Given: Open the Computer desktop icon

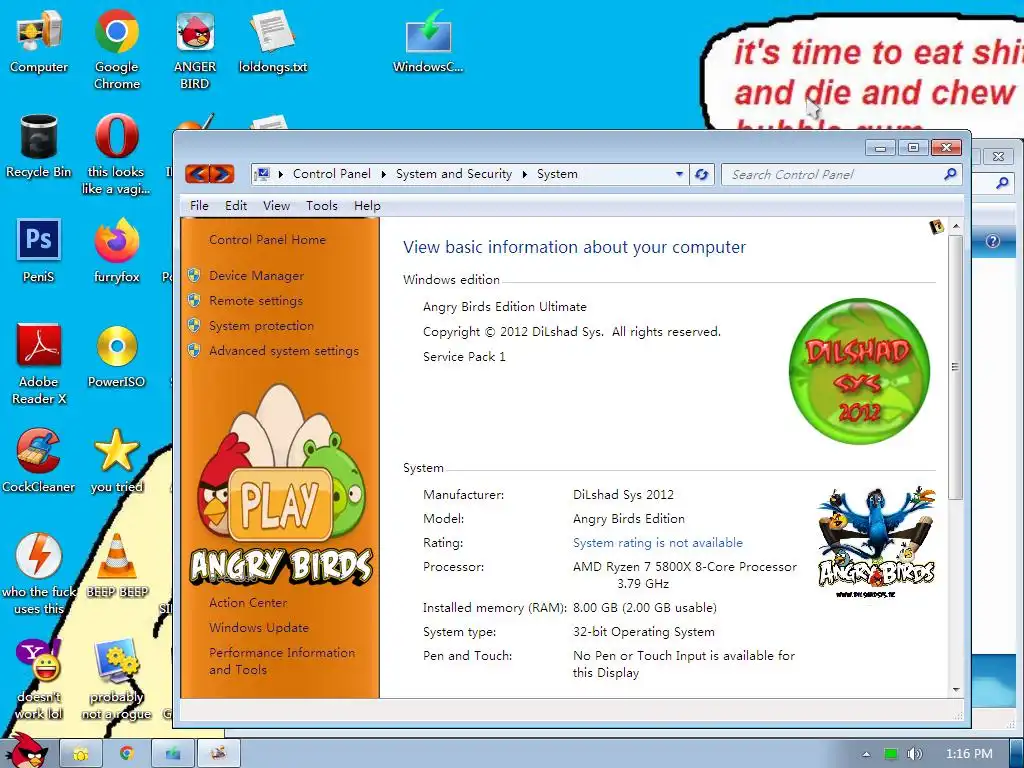Looking at the screenshot, I should tap(39, 40).
